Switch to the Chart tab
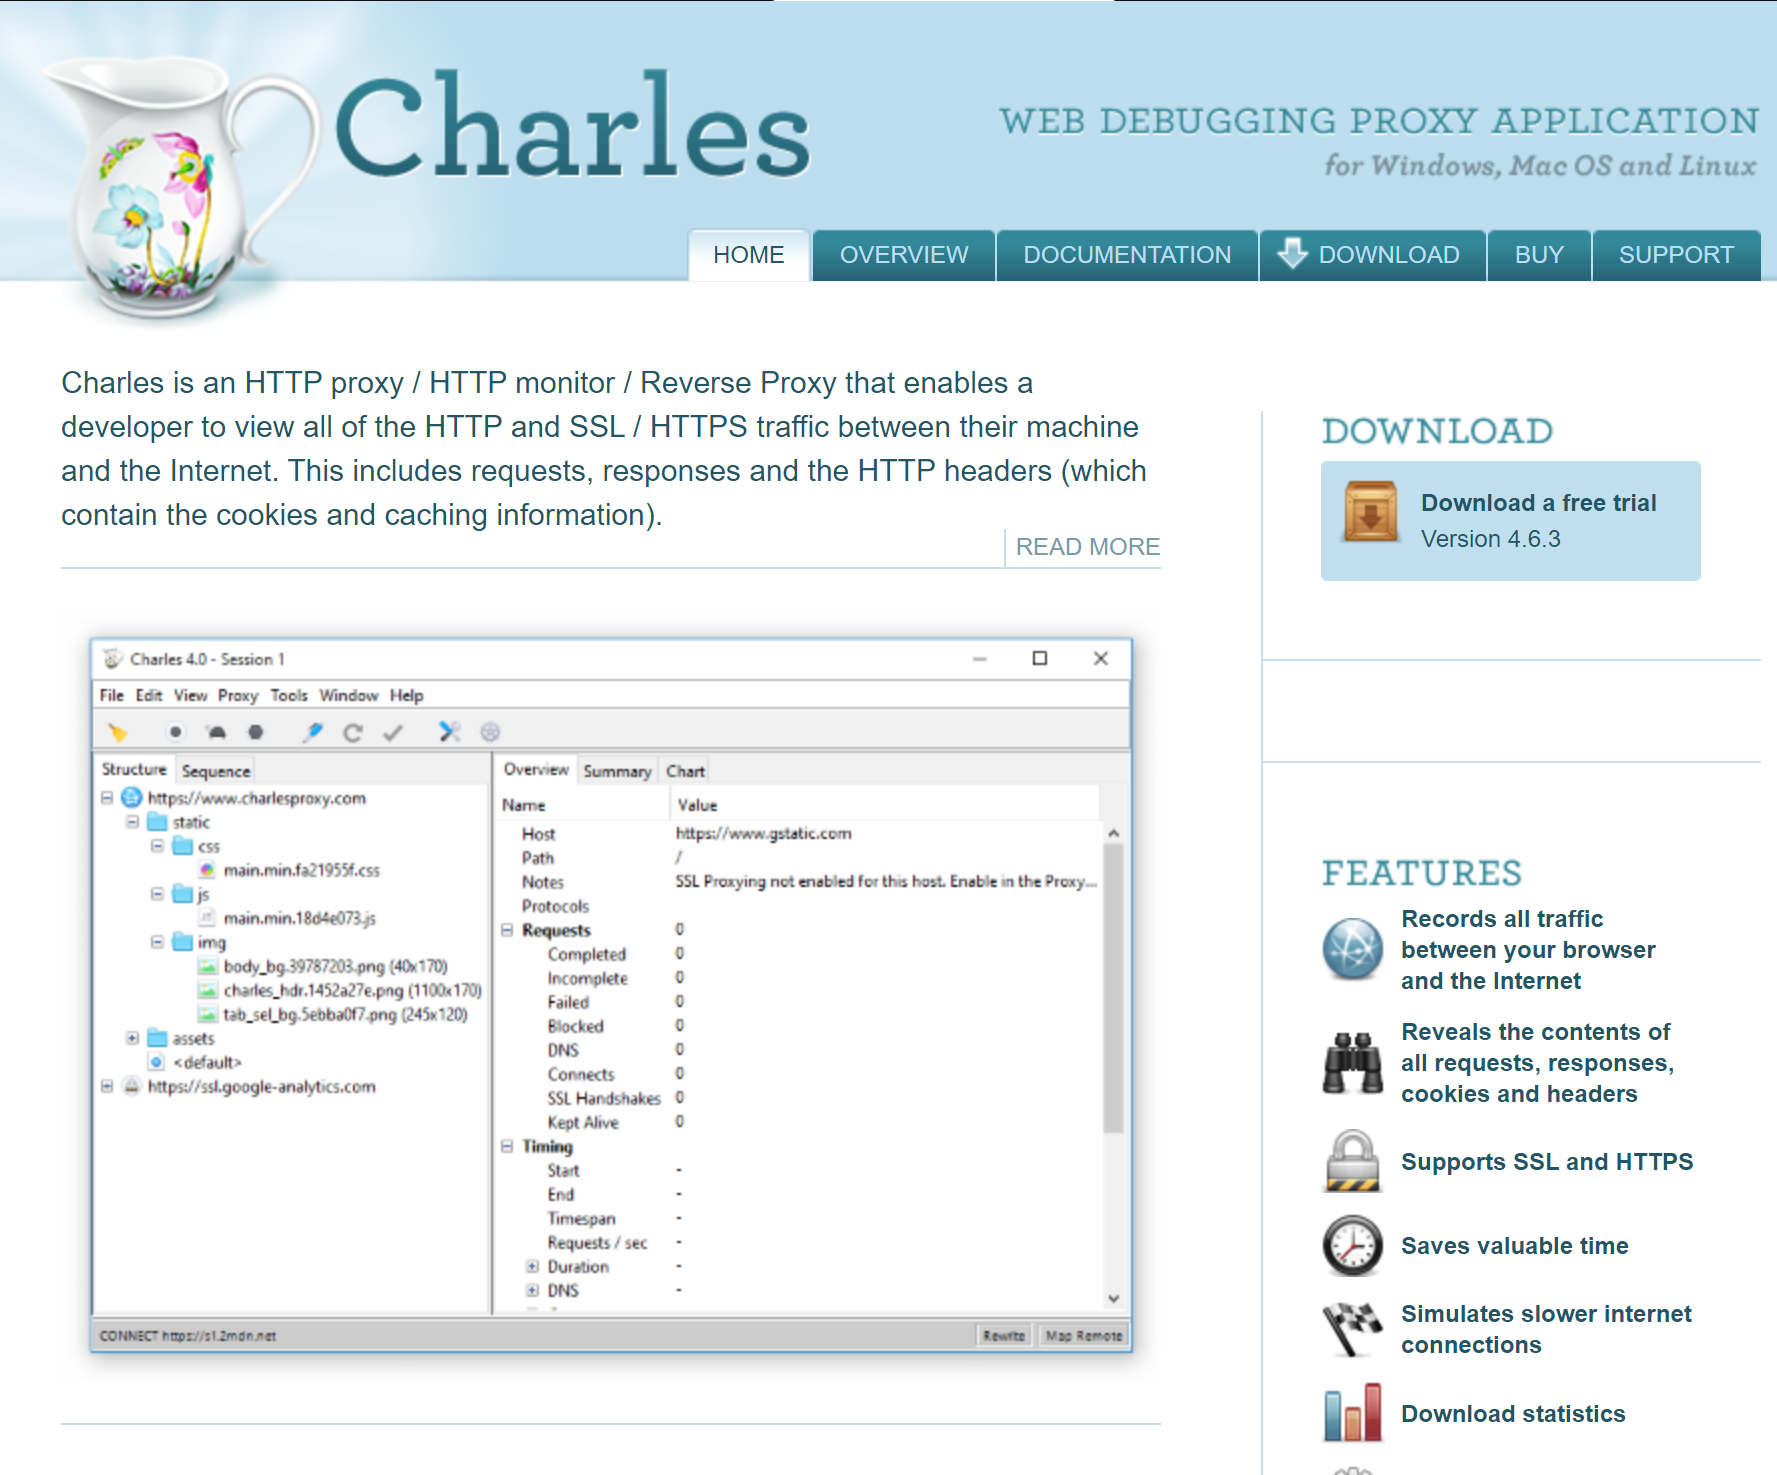1777x1475 pixels. coord(686,771)
